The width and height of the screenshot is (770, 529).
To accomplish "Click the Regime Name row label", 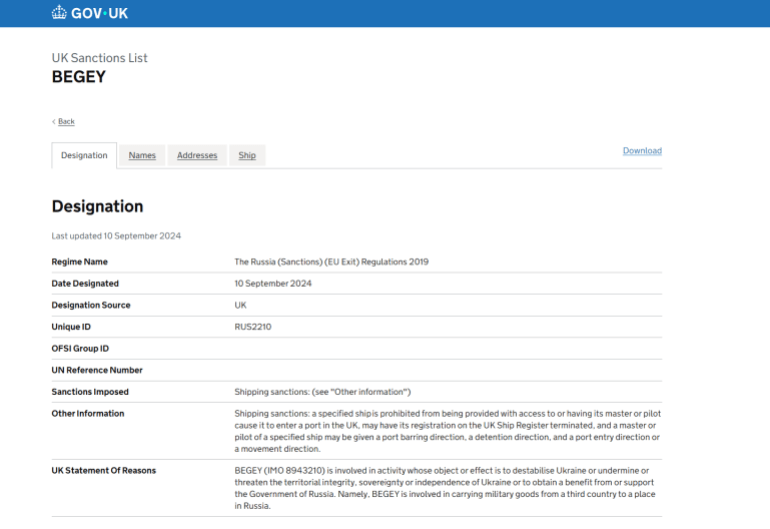I will (x=80, y=262).
